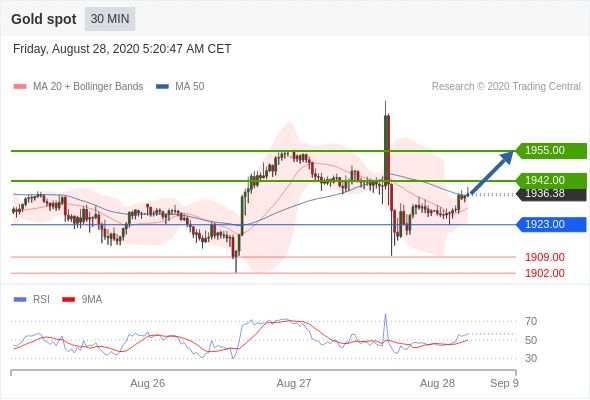Click the pink MA 20 legend swatch
The height and width of the screenshot is (400, 590).
point(20,87)
